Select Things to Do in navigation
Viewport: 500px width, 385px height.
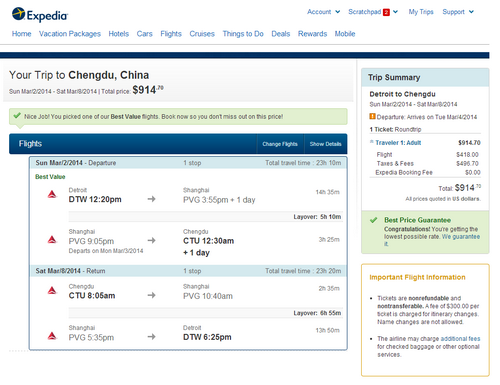point(243,34)
